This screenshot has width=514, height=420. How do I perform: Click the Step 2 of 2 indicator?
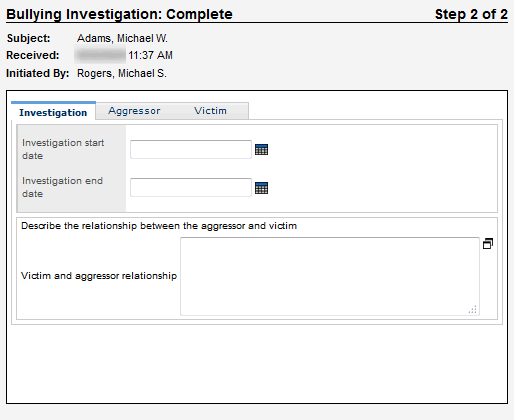(x=471, y=14)
